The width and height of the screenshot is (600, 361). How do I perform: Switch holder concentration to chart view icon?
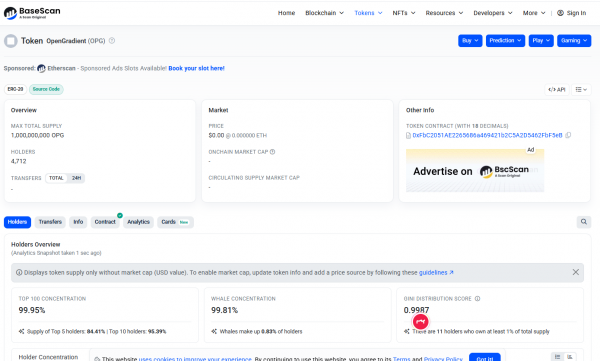click(570, 357)
